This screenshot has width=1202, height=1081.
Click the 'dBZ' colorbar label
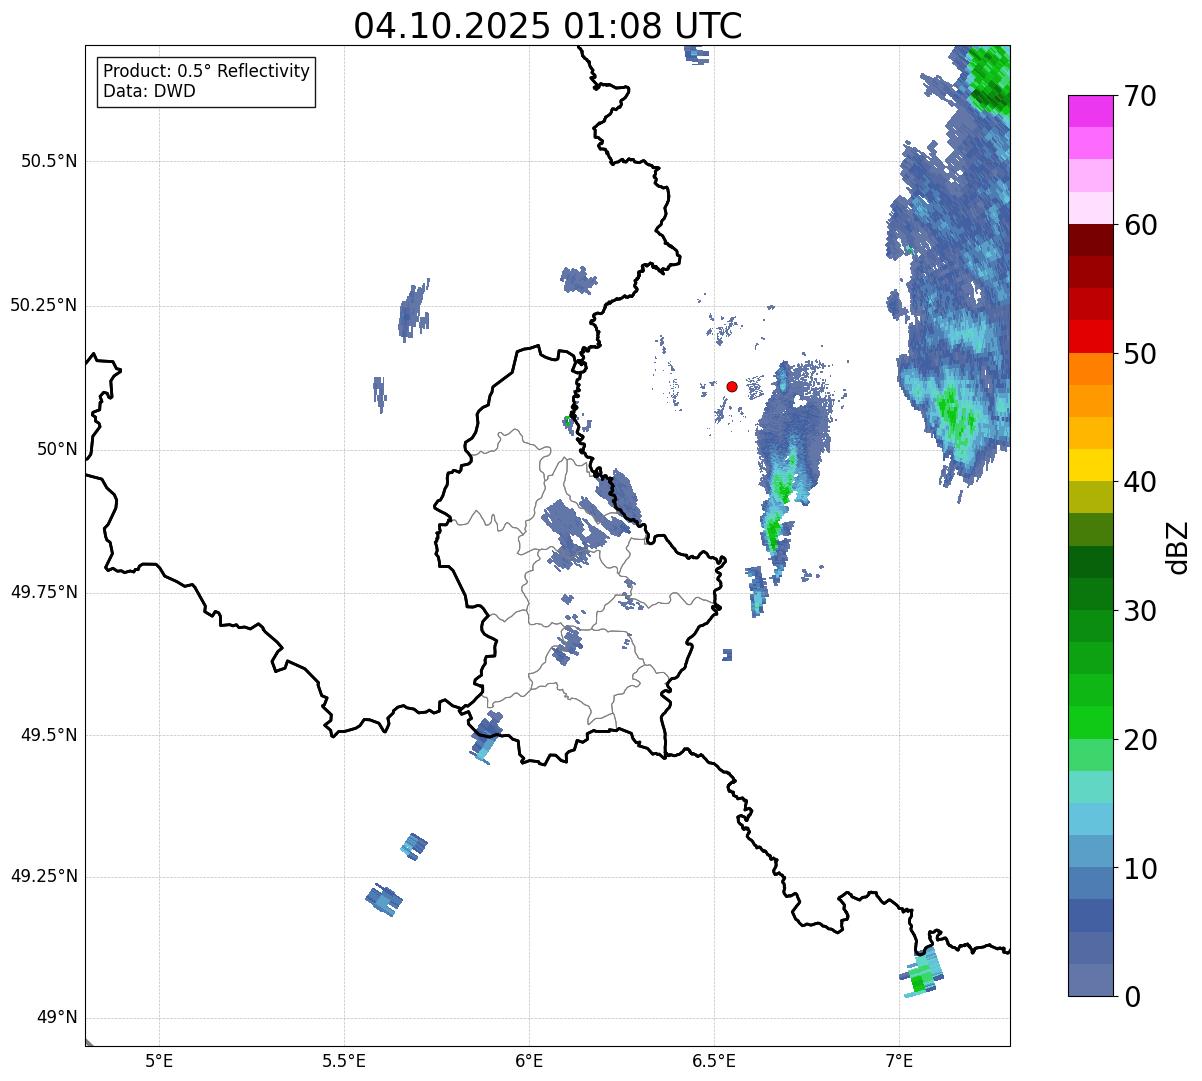(1178, 546)
